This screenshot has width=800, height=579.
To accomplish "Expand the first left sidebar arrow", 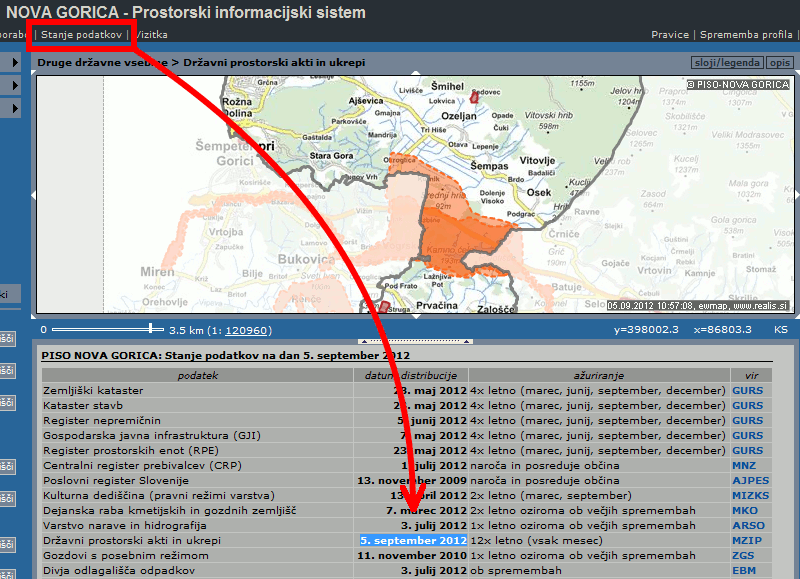I will 15,63.
